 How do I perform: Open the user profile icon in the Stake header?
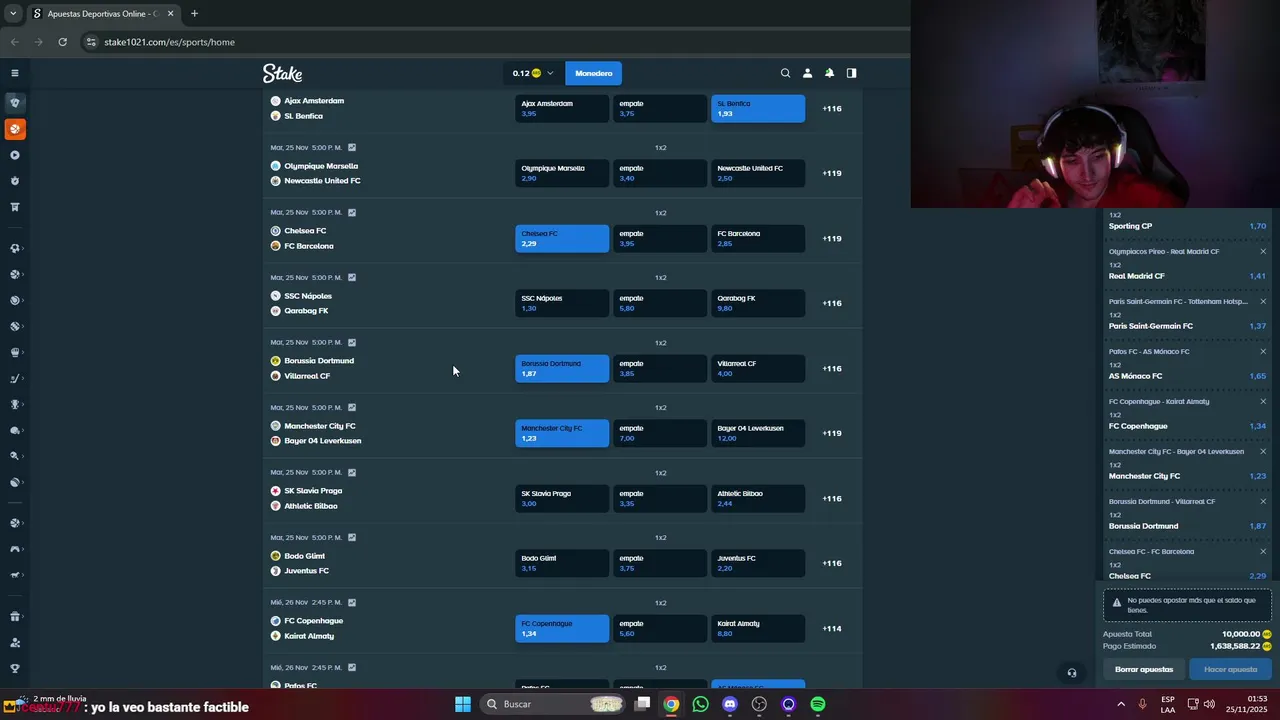pos(807,73)
